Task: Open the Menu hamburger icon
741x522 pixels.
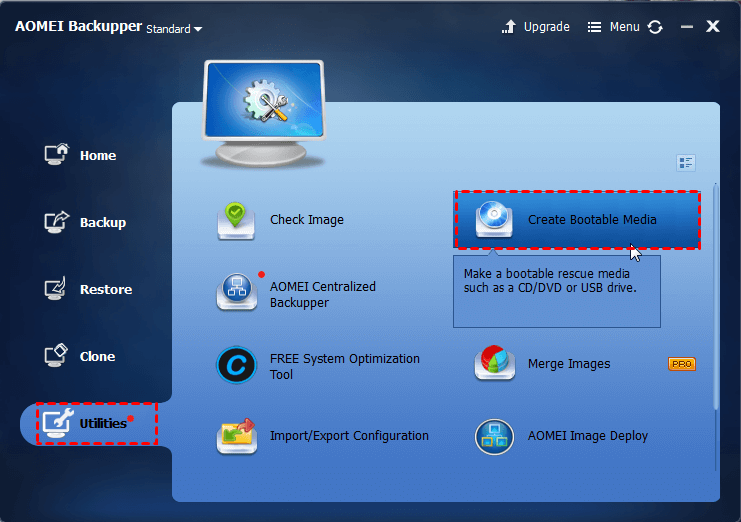Action: (x=594, y=27)
